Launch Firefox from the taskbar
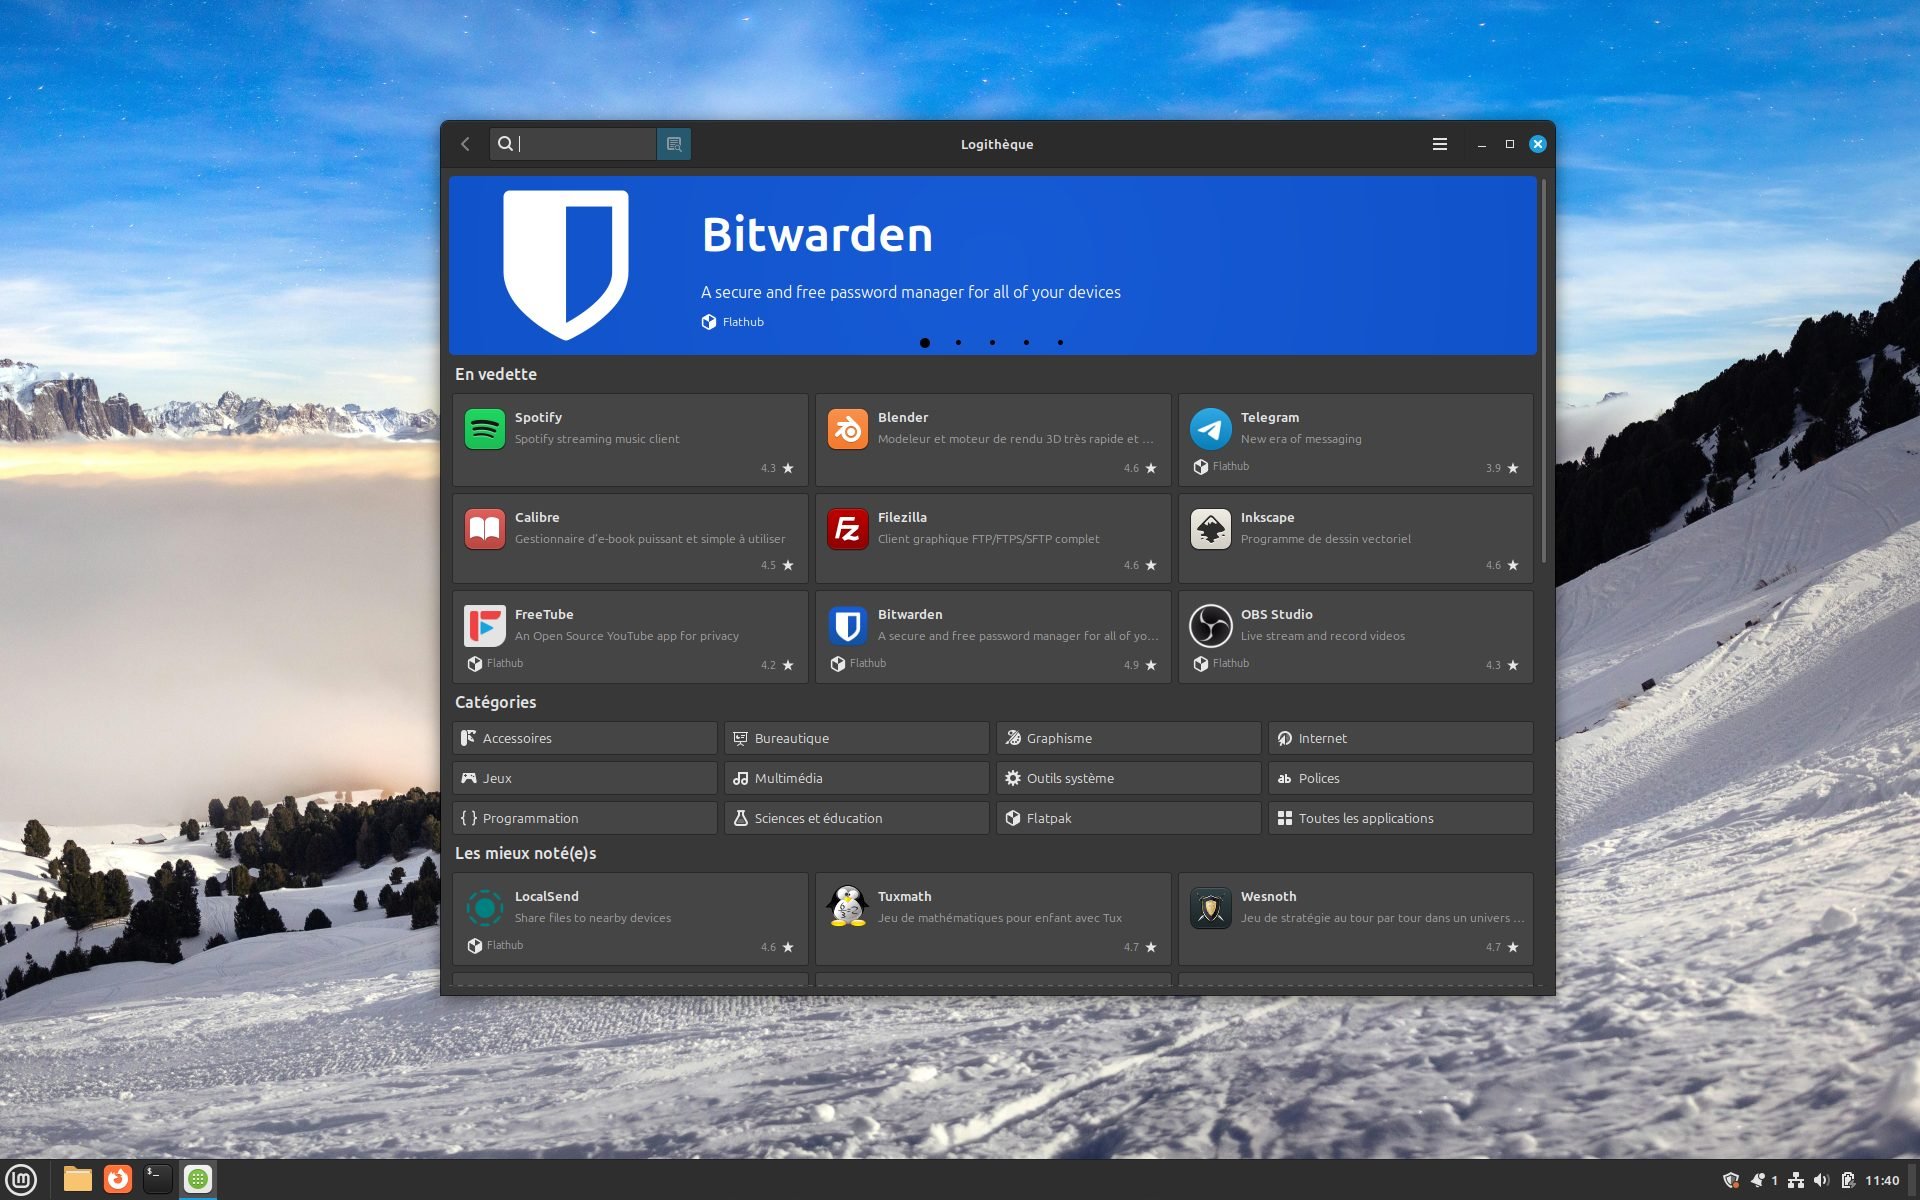 click(118, 1180)
